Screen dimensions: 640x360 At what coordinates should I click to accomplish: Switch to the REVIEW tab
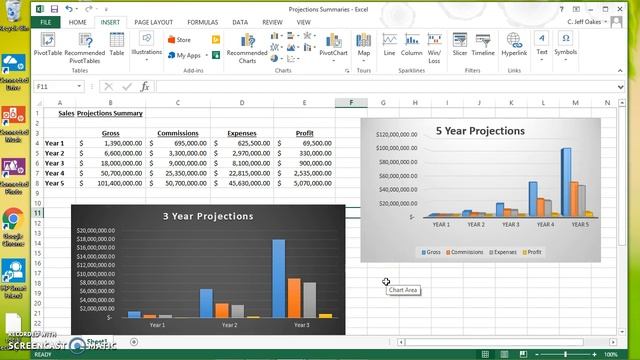tap(272, 22)
